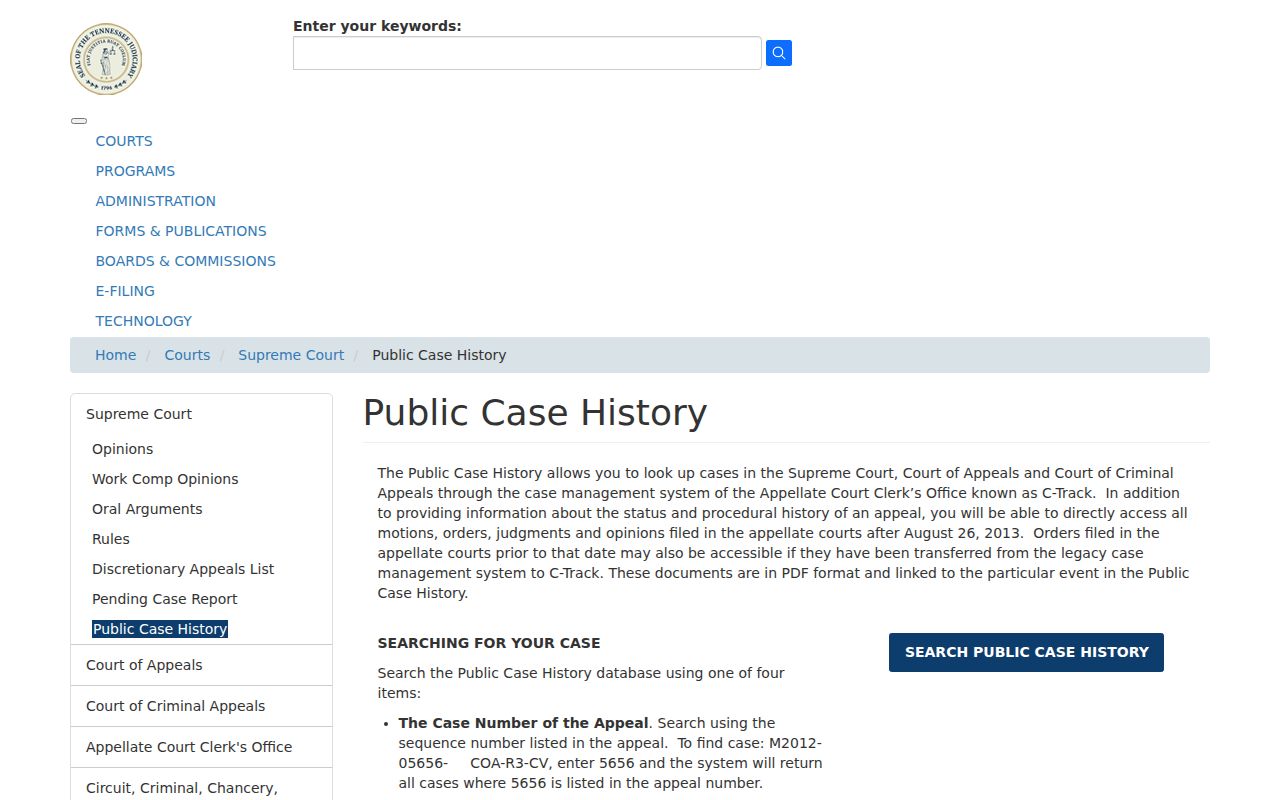Focus the keywords search input field
Screen dimensions: 1280x800
[x=527, y=53]
